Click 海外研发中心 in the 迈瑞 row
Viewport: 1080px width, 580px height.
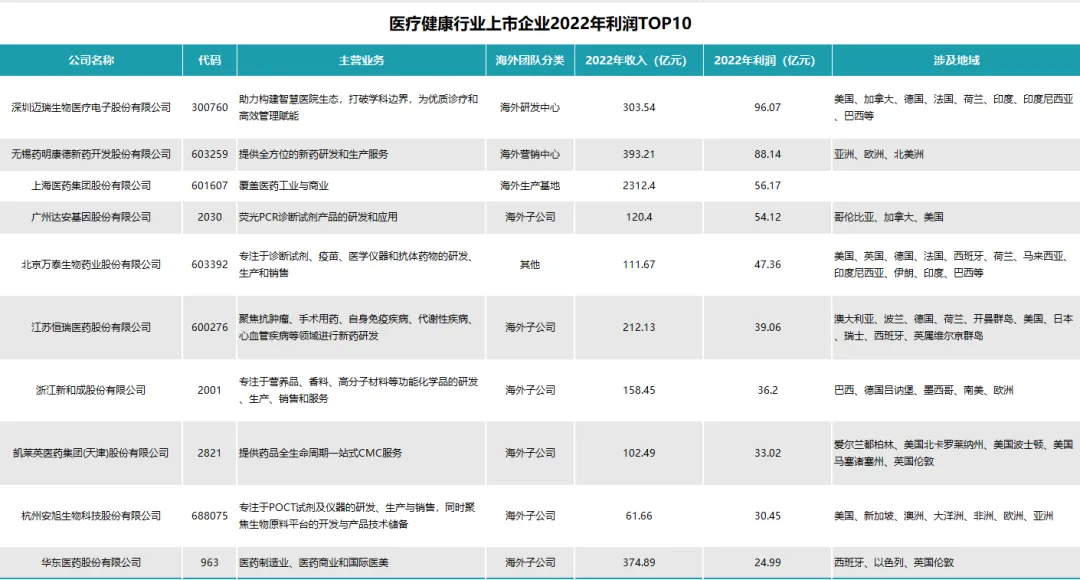coord(530,107)
